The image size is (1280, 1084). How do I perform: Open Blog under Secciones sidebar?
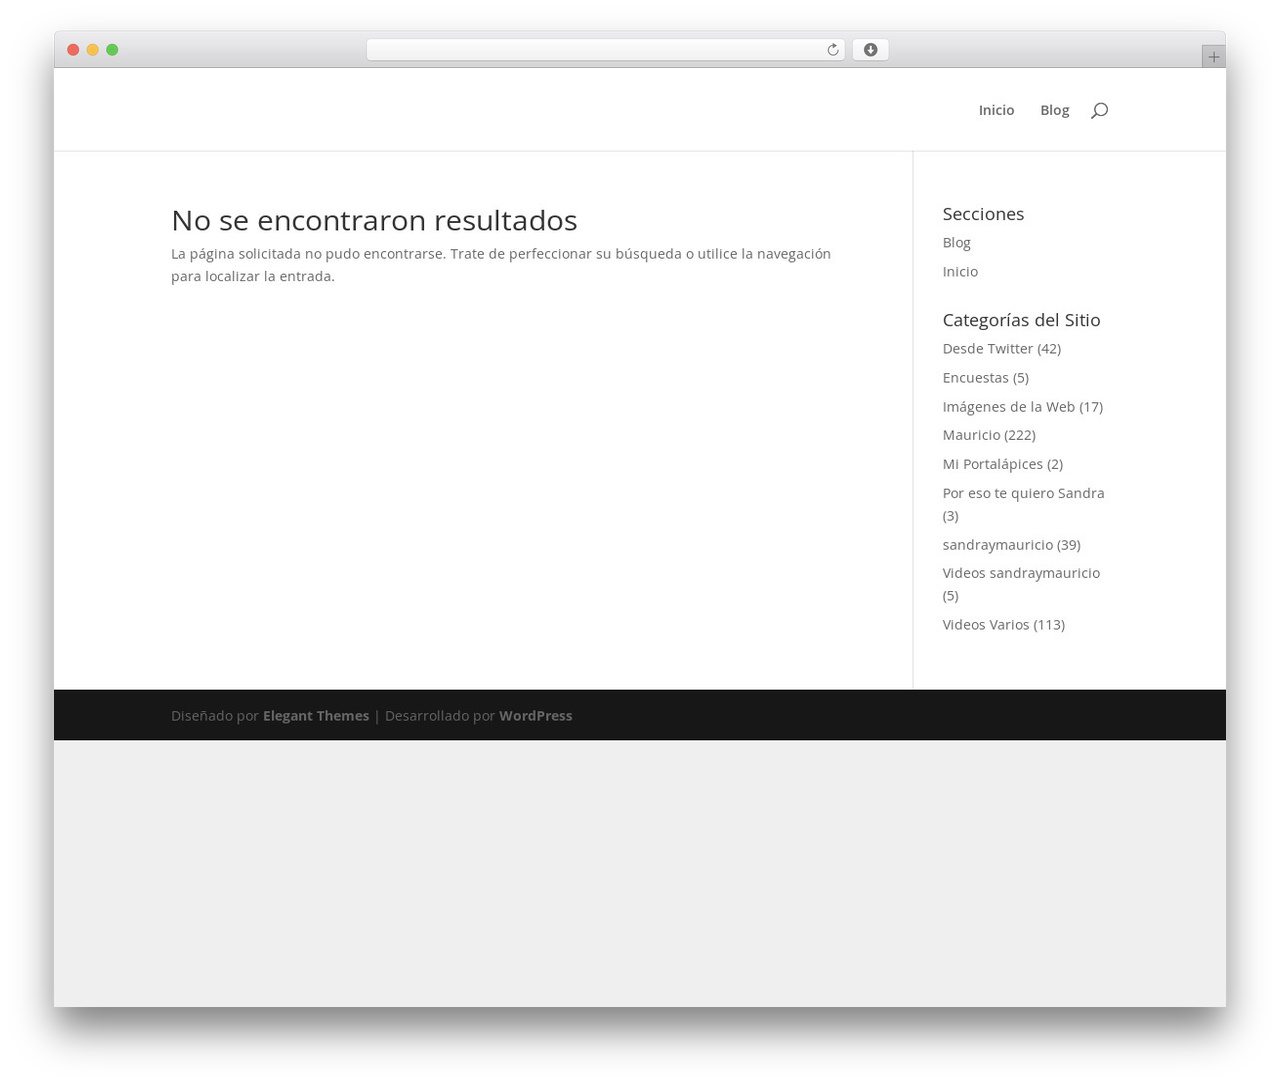click(956, 242)
